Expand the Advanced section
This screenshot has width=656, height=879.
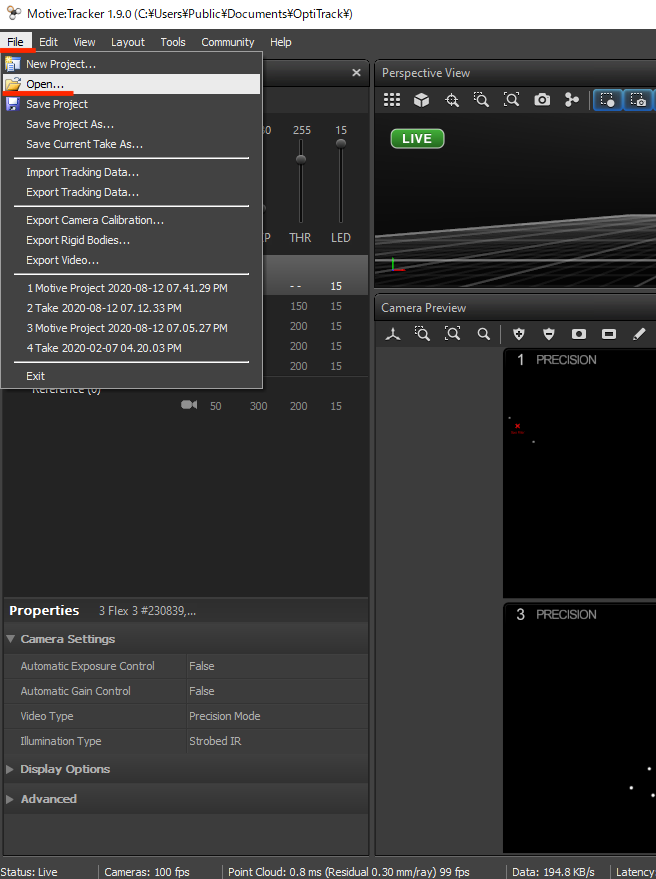(x=10, y=799)
